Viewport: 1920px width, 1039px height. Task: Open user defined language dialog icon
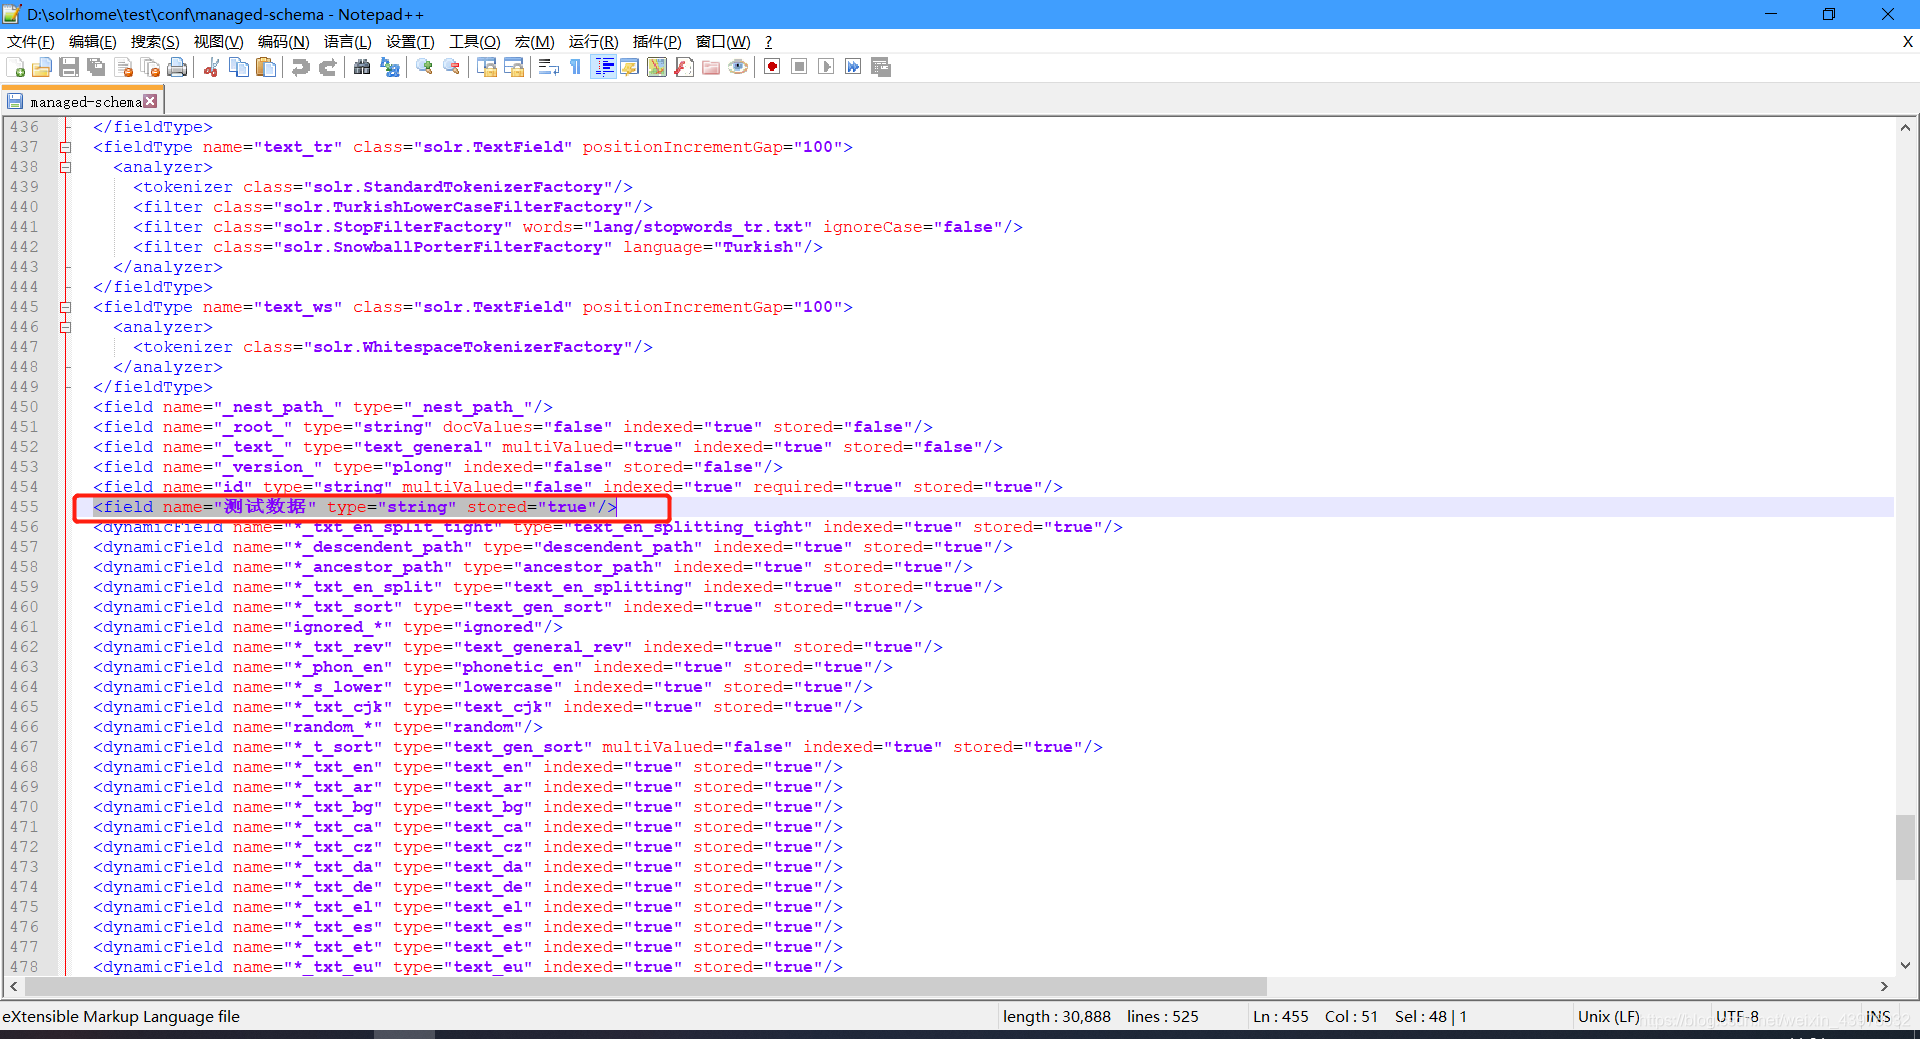[630, 67]
